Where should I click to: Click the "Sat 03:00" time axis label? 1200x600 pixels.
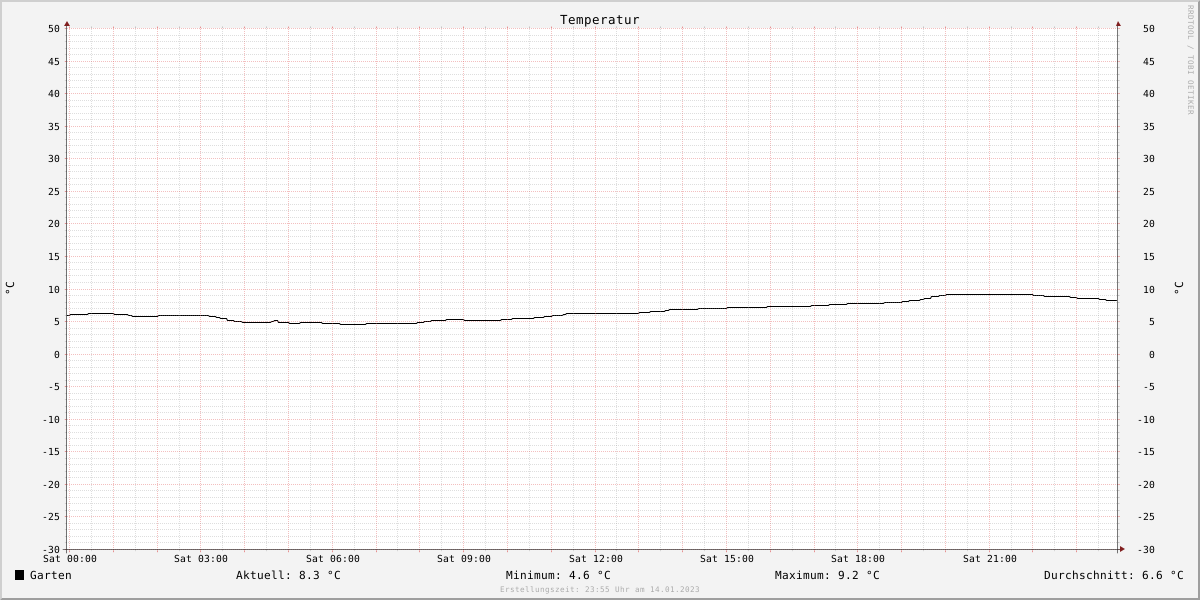coord(201,559)
